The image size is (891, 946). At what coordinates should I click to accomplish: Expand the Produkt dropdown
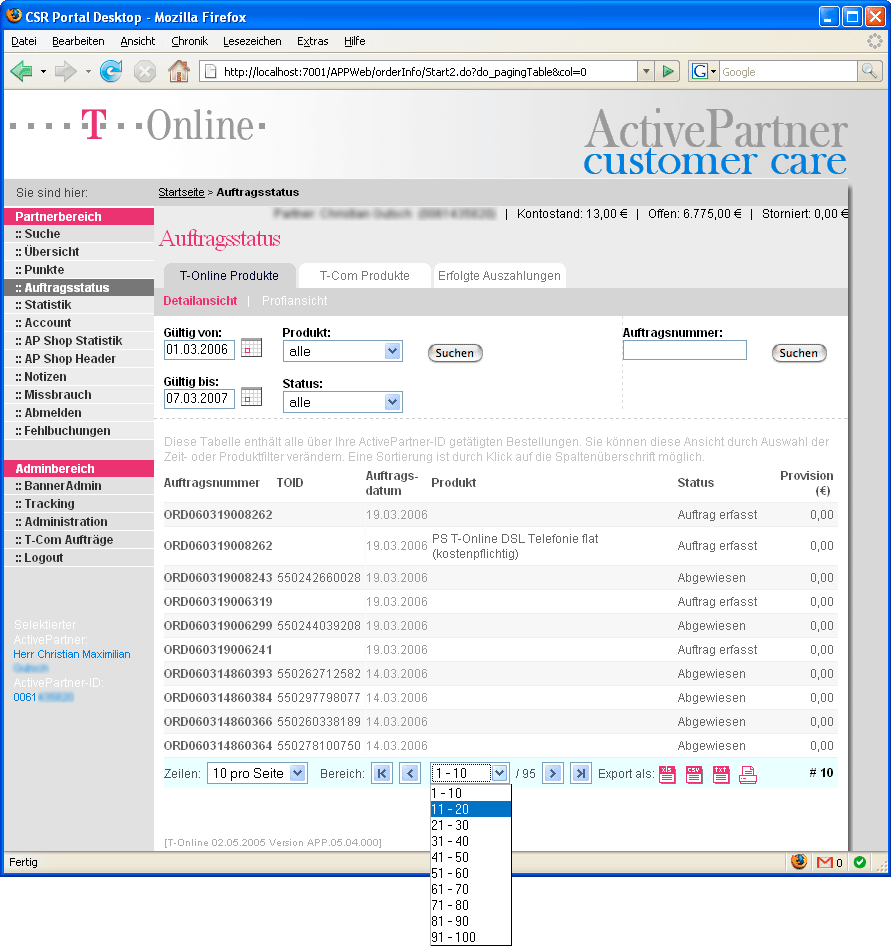coord(392,351)
